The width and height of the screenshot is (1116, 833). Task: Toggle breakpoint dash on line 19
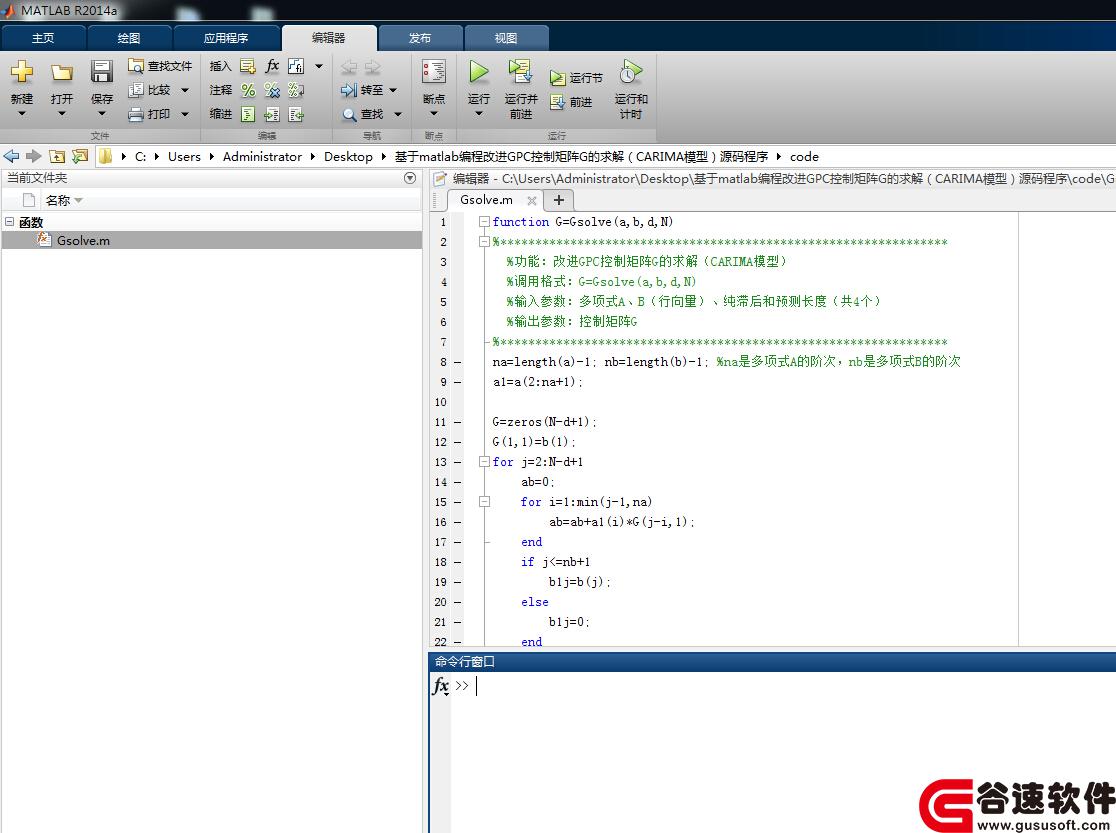coord(458,582)
